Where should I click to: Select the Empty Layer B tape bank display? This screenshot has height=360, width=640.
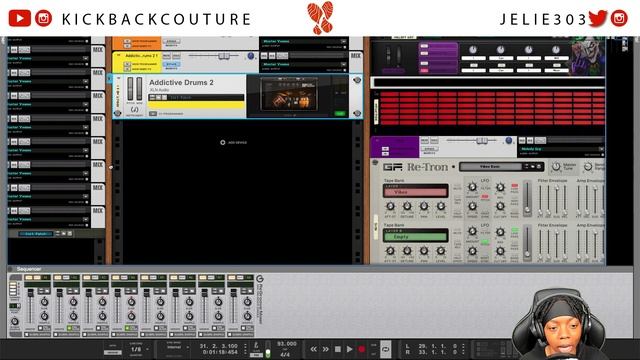416,236
